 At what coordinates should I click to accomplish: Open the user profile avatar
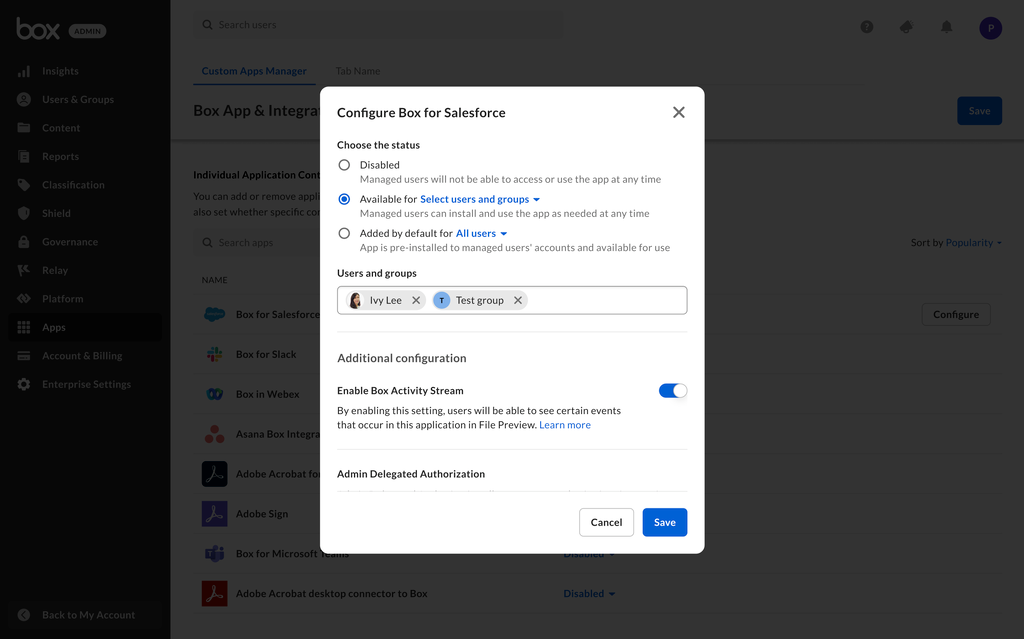[x=990, y=28]
